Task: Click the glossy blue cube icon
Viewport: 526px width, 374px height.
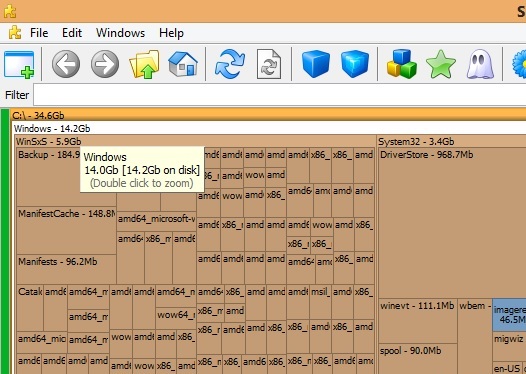Action: (x=355, y=64)
